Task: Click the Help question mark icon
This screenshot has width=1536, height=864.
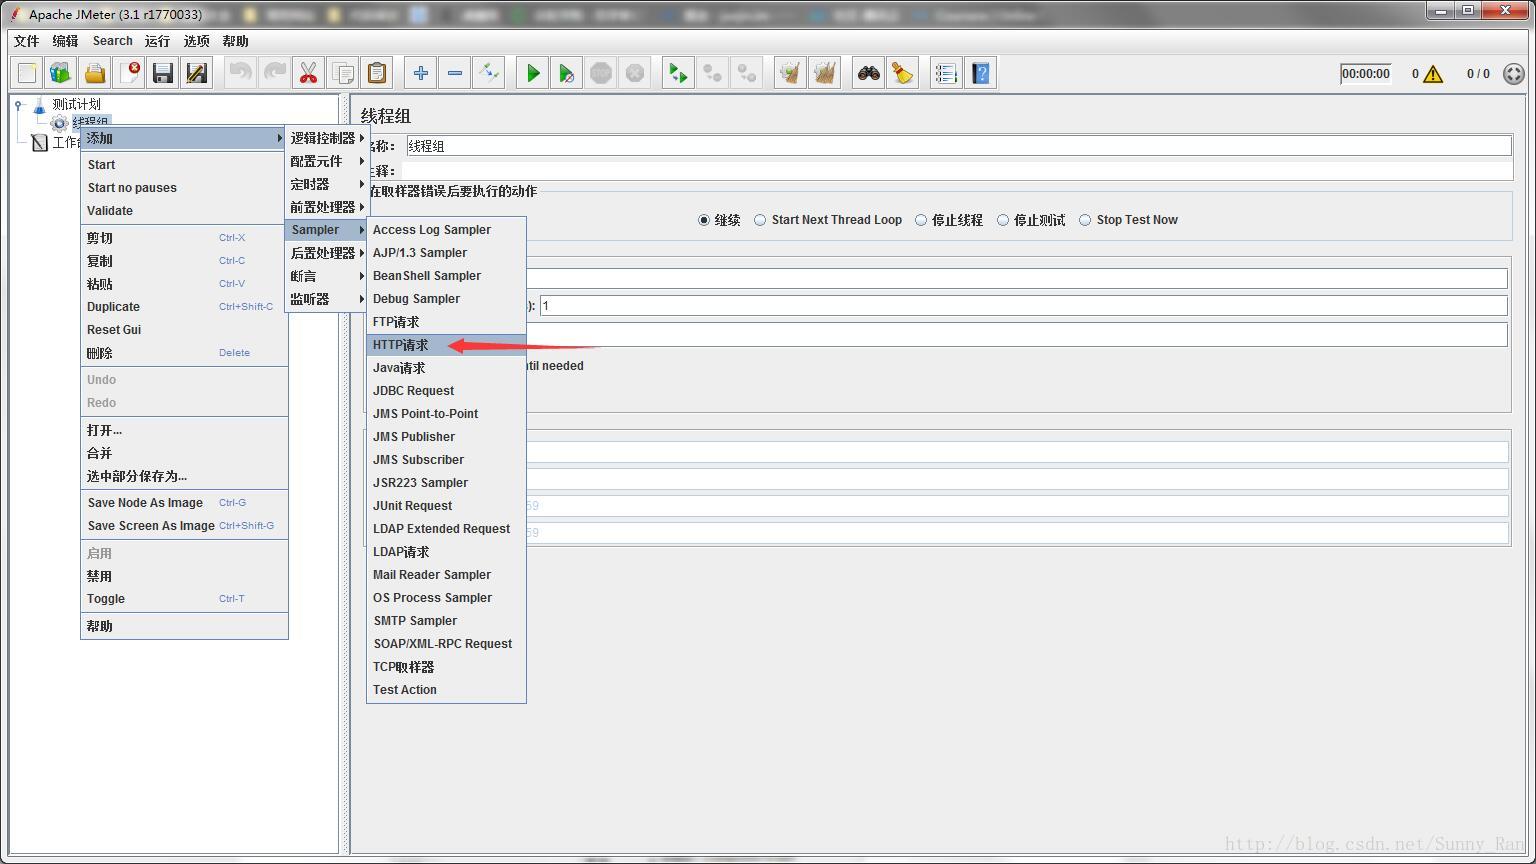Action: pyautogui.click(x=981, y=73)
